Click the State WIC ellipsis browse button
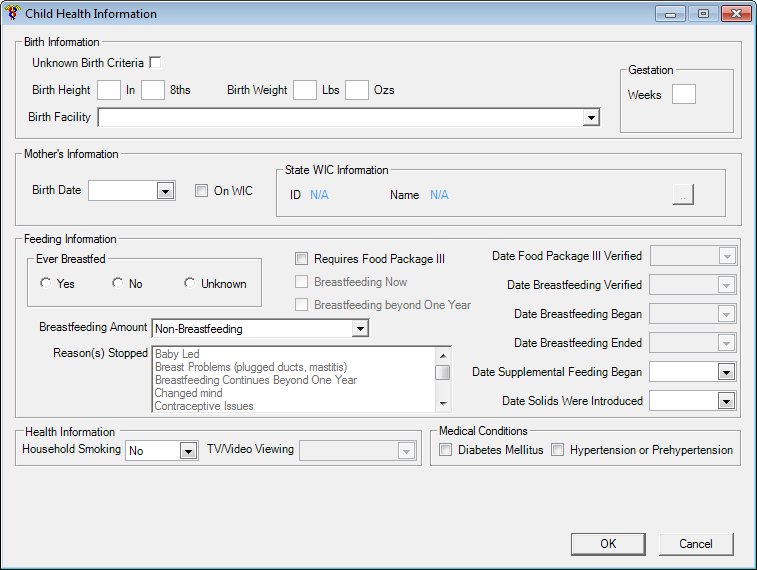757x570 pixels. tap(683, 195)
